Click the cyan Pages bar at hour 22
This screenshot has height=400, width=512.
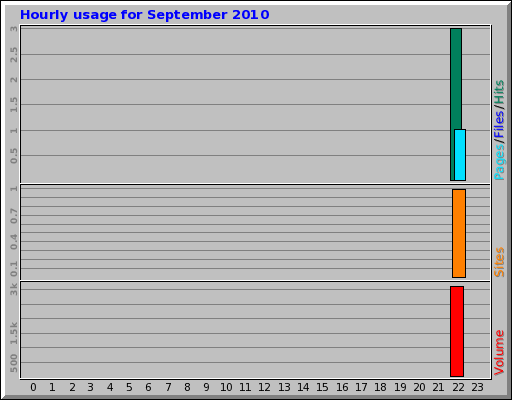point(460,155)
